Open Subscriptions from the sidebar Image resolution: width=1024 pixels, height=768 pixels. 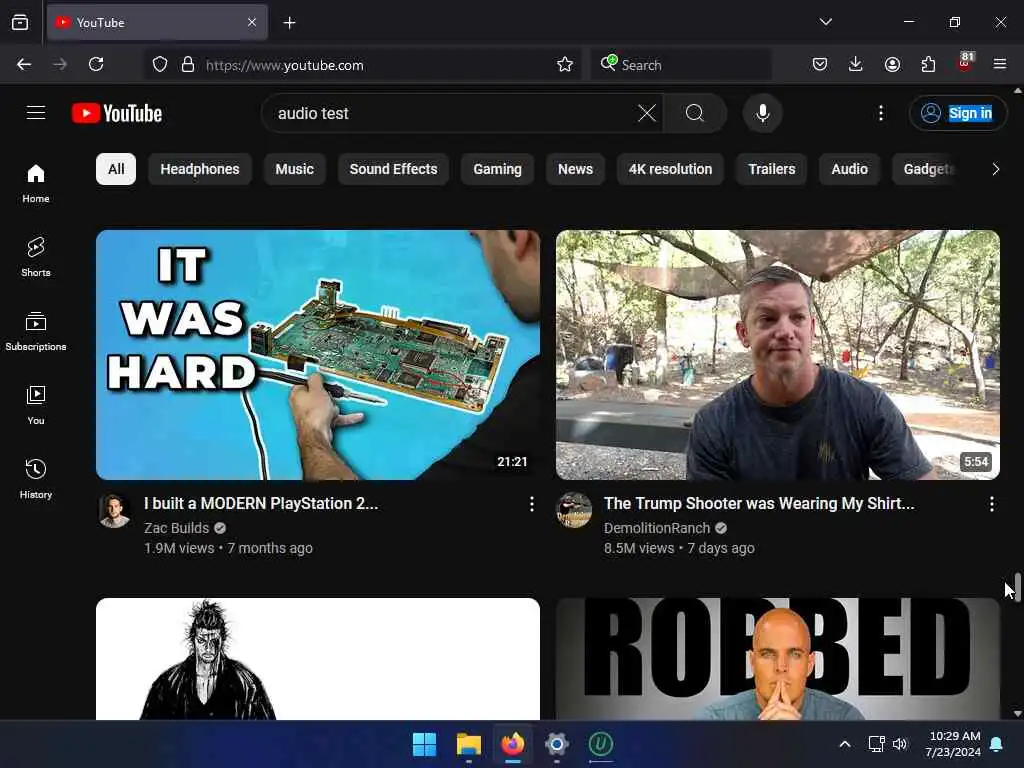point(36,331)
